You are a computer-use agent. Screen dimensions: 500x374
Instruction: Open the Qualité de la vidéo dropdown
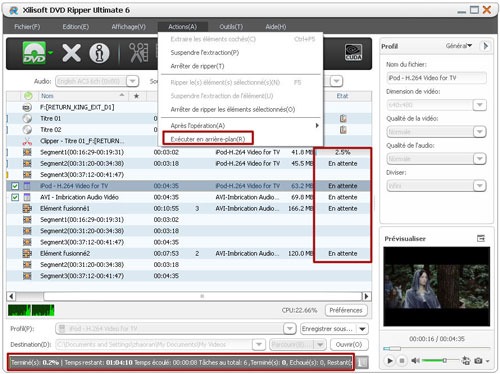coord(479,132)
